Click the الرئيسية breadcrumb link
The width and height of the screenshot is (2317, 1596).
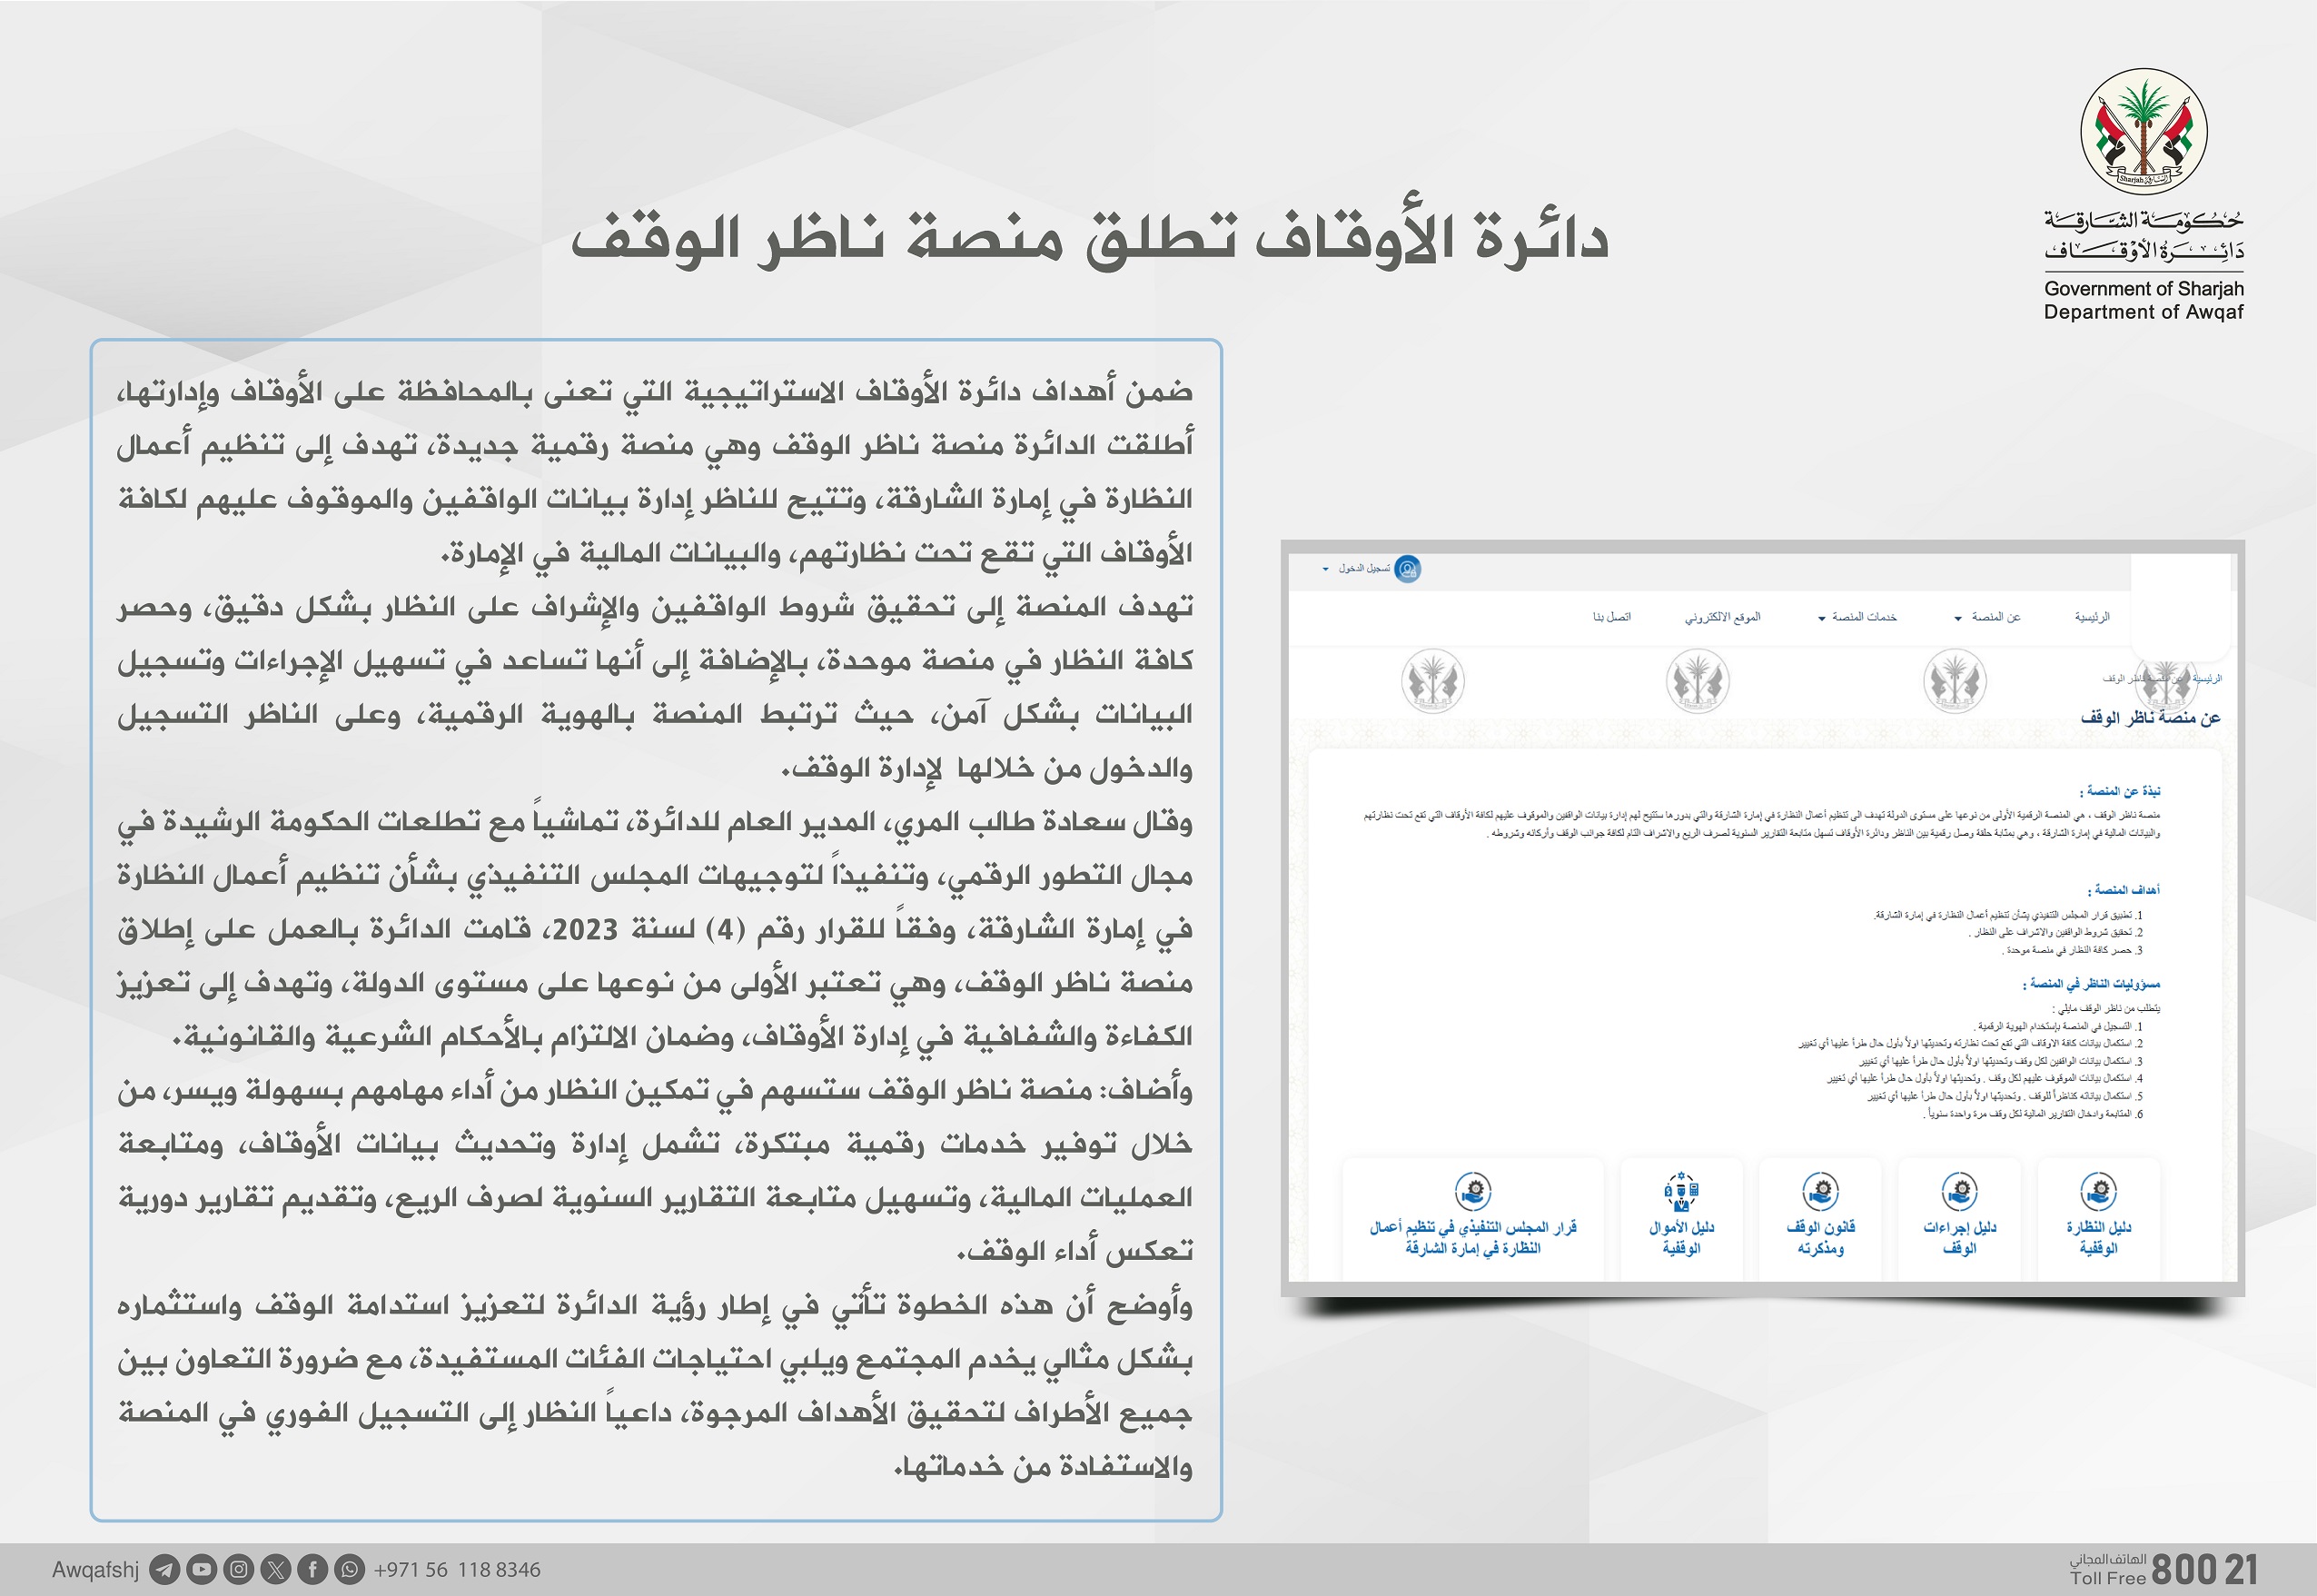pyautogui.click(x=2208, y=679)
